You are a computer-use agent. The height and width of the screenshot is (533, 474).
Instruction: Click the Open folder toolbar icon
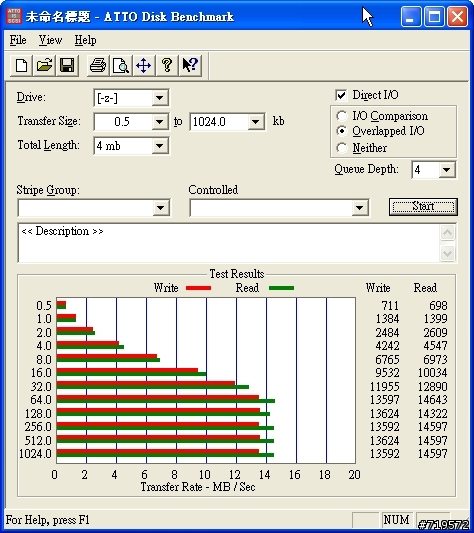[45, 65]
